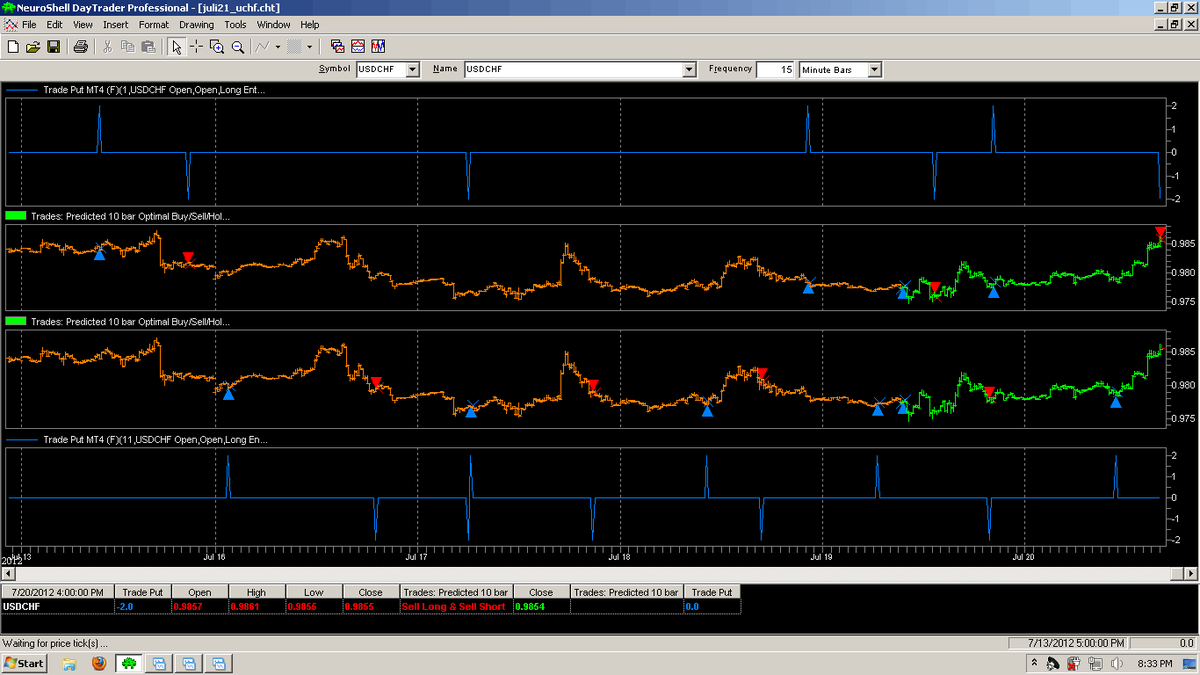Screen dimensions: 1200x675
Task: Open the Windows Start button
Action: click(x=25, y=663)
